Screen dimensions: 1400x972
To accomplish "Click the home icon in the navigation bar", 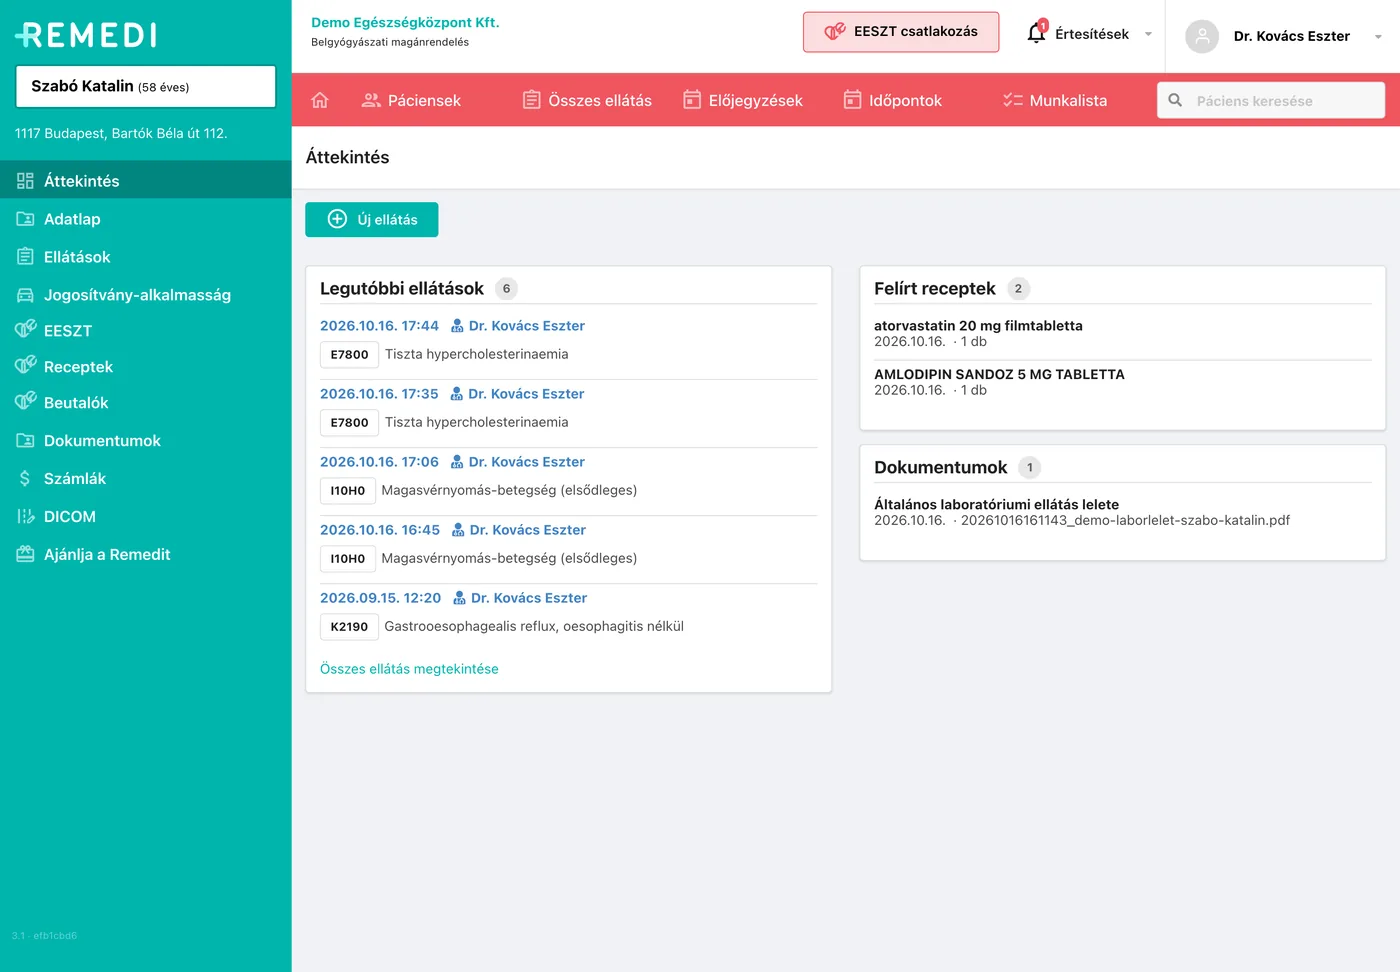I will coord(320,100).
